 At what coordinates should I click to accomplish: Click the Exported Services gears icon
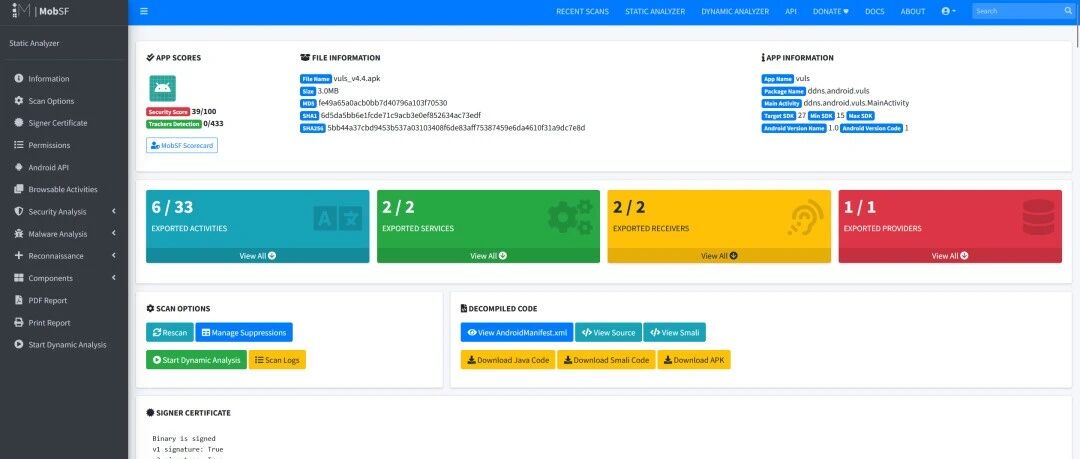(x=570, y=217)
